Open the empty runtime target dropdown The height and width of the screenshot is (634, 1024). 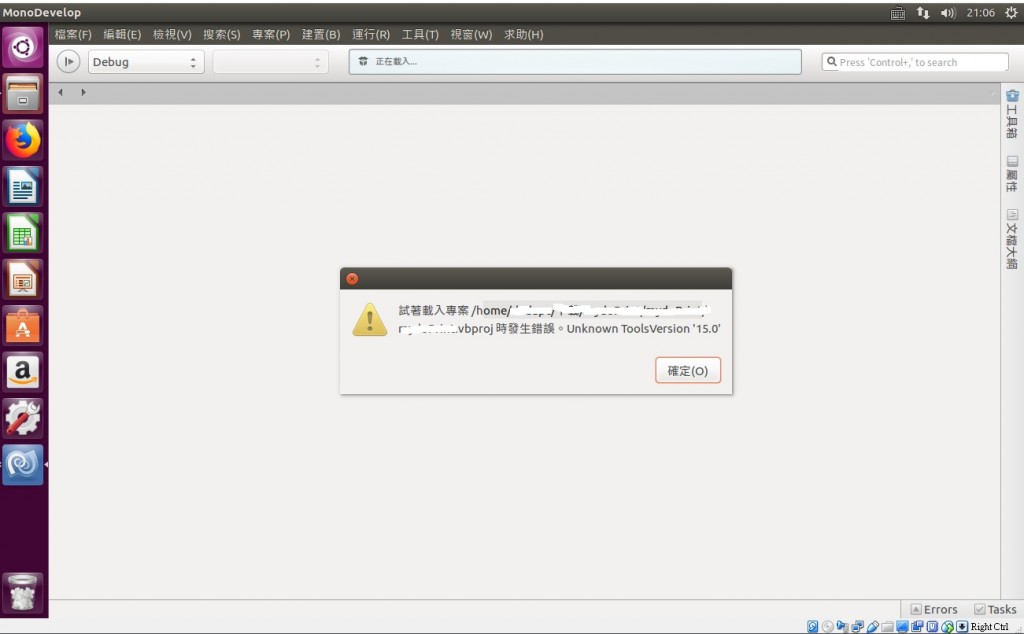[x=270, y=62]
